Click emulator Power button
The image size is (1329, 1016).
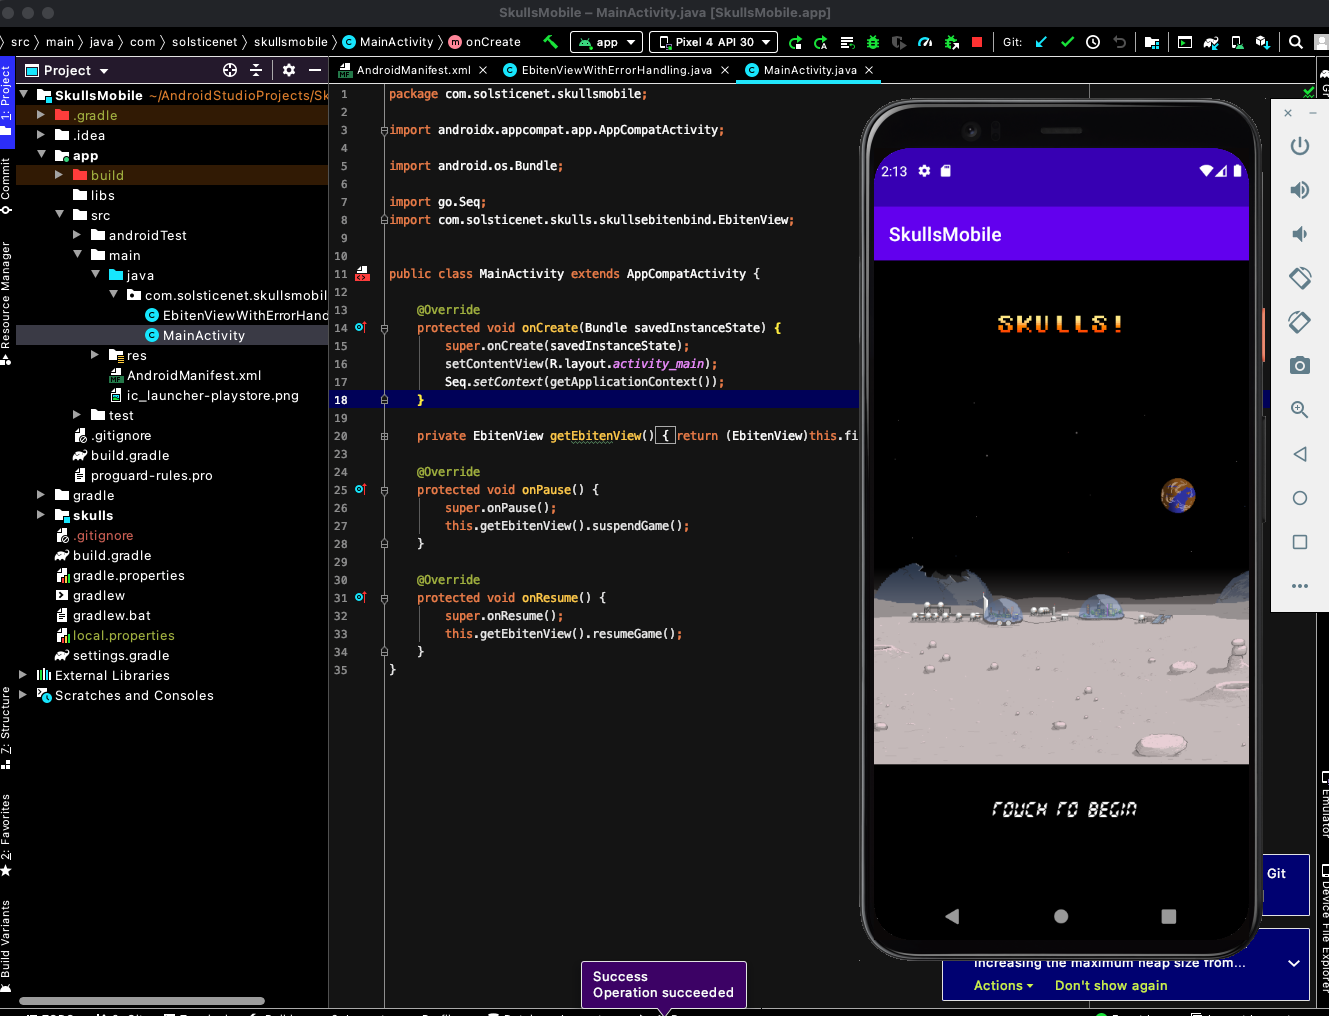1300,146
